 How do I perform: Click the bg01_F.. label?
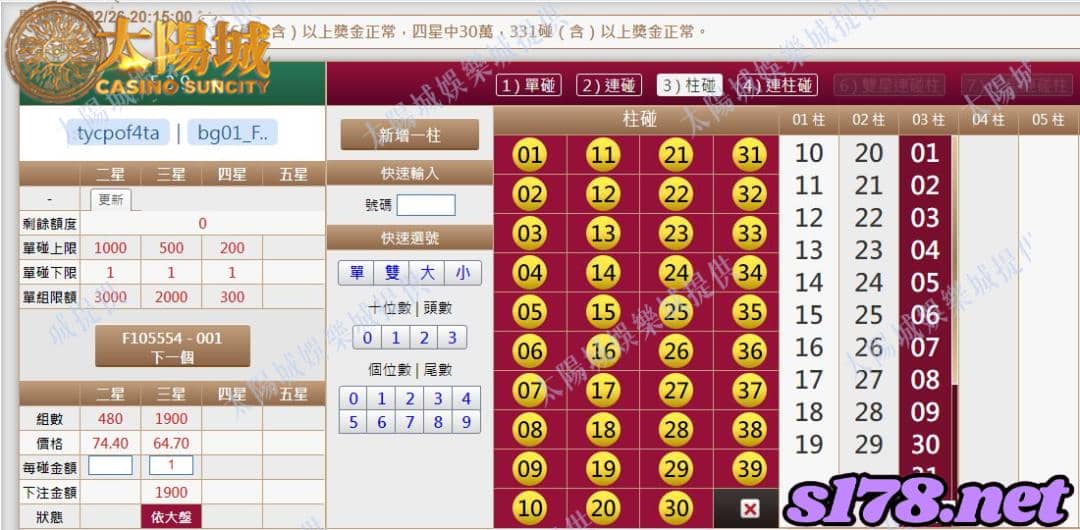click(233, 133)
